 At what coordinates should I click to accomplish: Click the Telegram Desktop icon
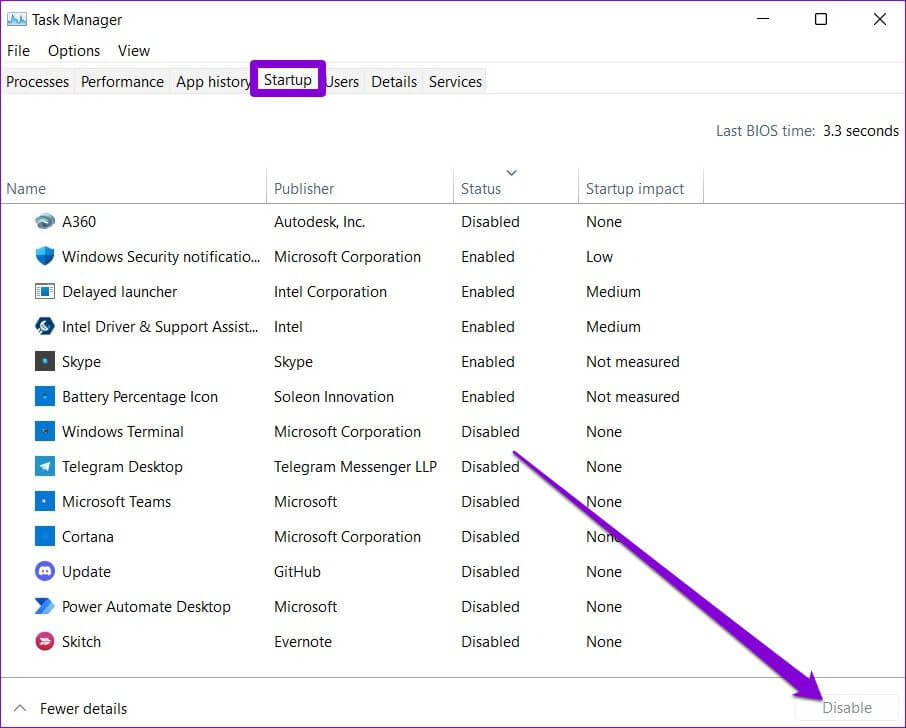point(44,466)
